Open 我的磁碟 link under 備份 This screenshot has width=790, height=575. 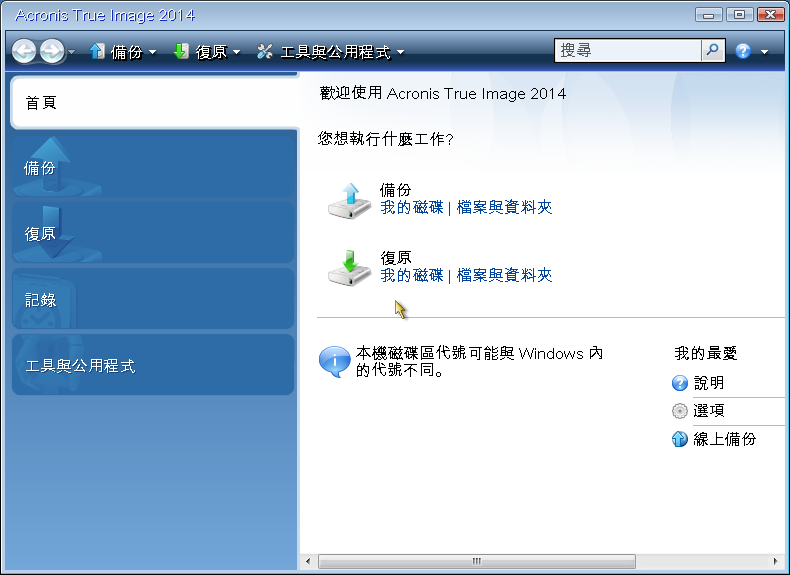(x=412, y=207)
